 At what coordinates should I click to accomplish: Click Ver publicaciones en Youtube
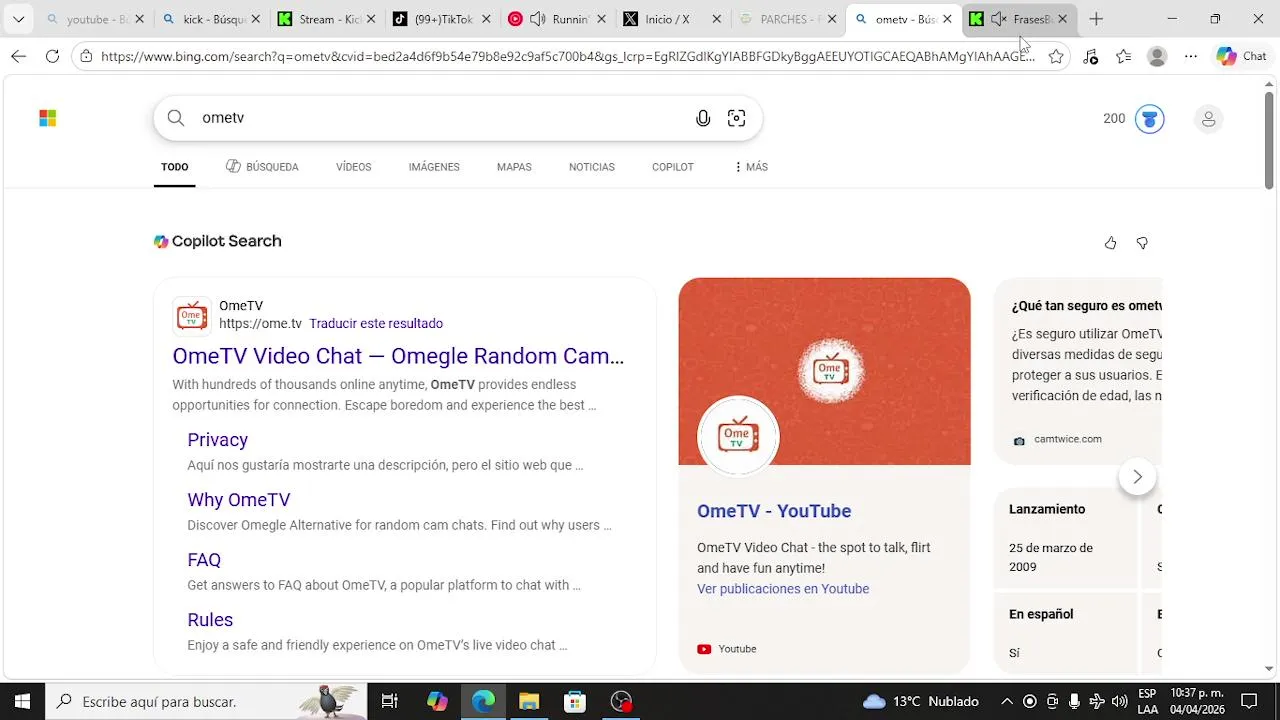coord(783,589)
